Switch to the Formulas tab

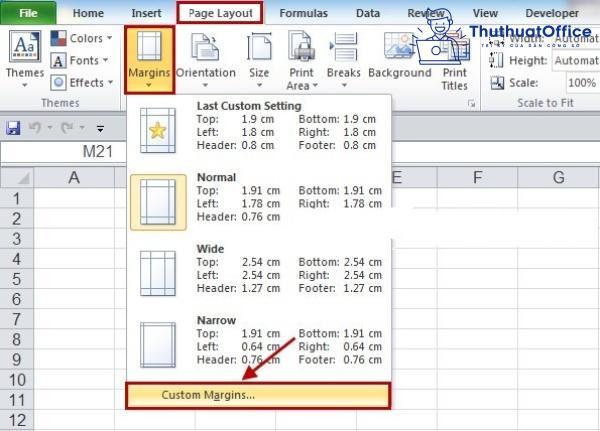click(x=303, y=13)
